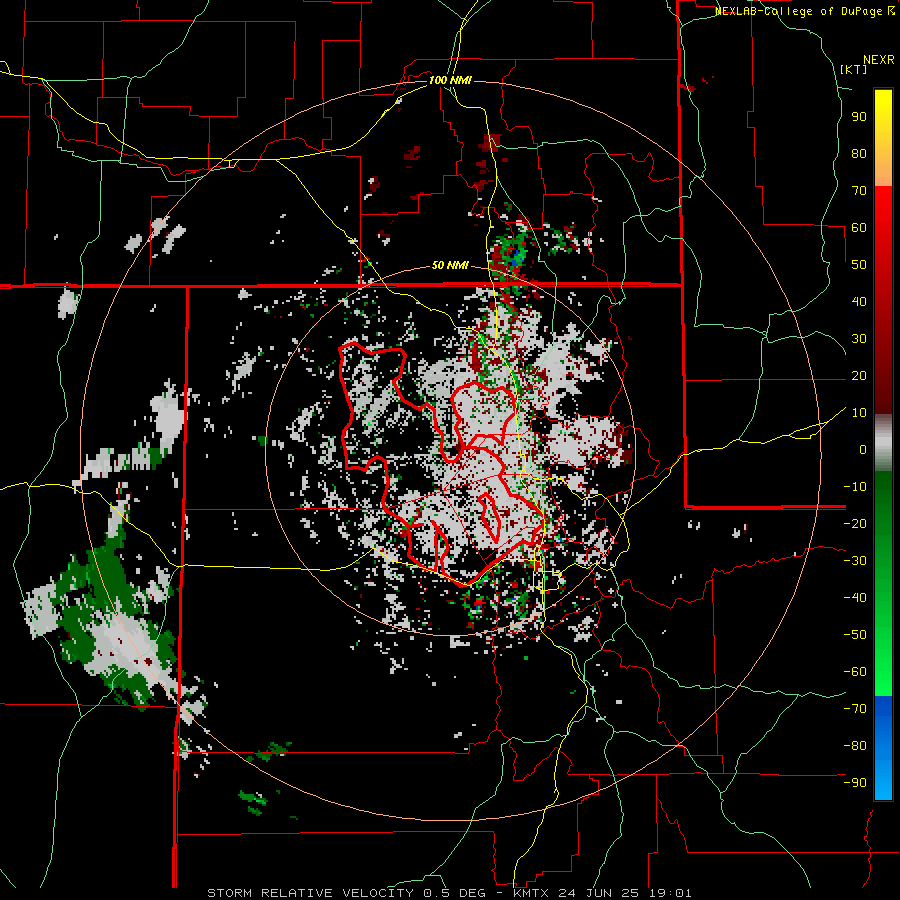Click the 50 NMI range ring label
The width and height of the screenshot is (900, 900).
click(450, 265)
